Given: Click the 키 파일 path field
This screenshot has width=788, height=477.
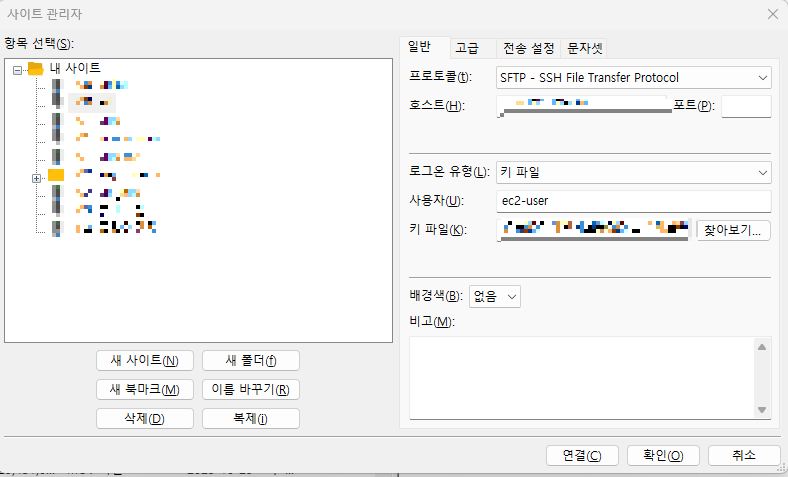Looking at the screenshot, I should point(594,230).
